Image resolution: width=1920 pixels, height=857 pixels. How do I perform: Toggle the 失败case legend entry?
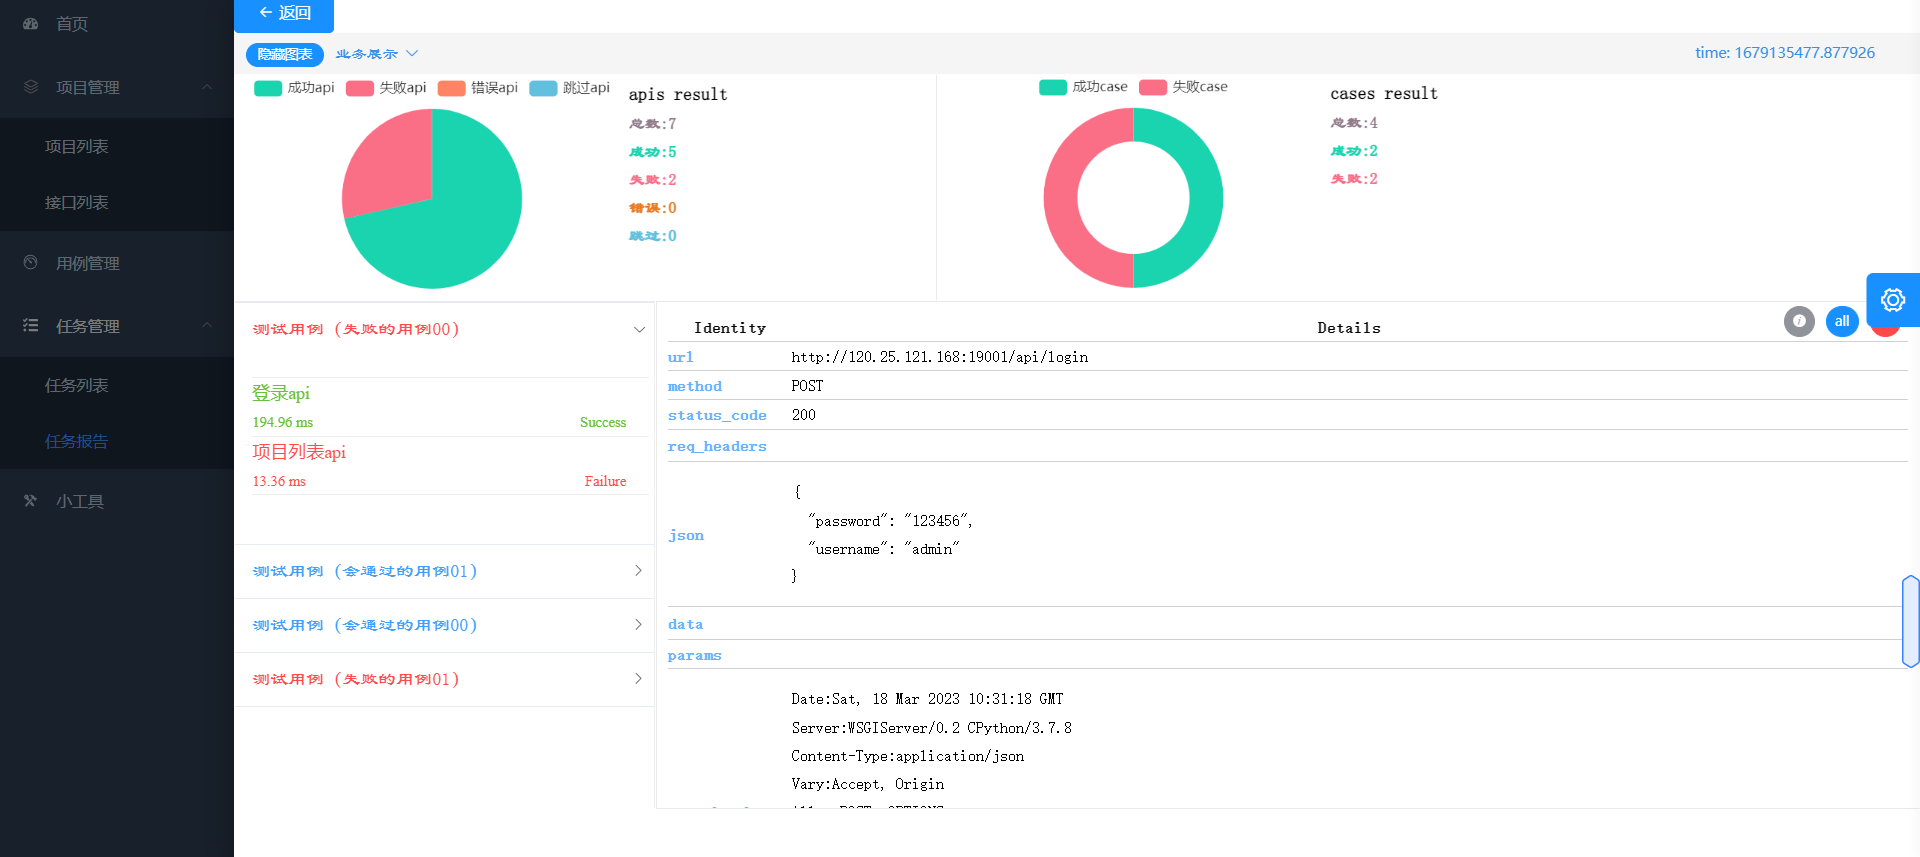tap(1184, 87)
